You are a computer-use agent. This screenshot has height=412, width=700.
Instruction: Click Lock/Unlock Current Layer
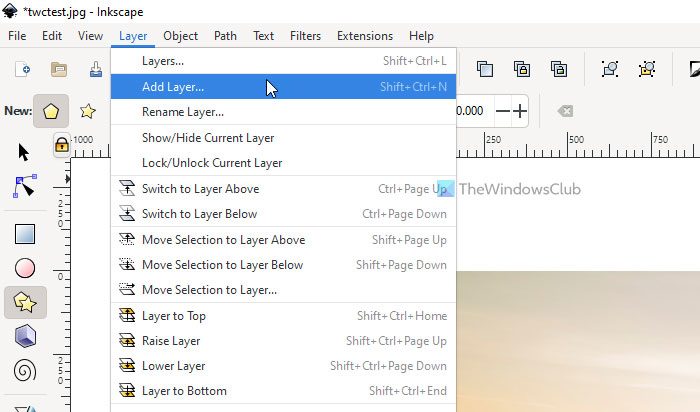tap(283, 162)
